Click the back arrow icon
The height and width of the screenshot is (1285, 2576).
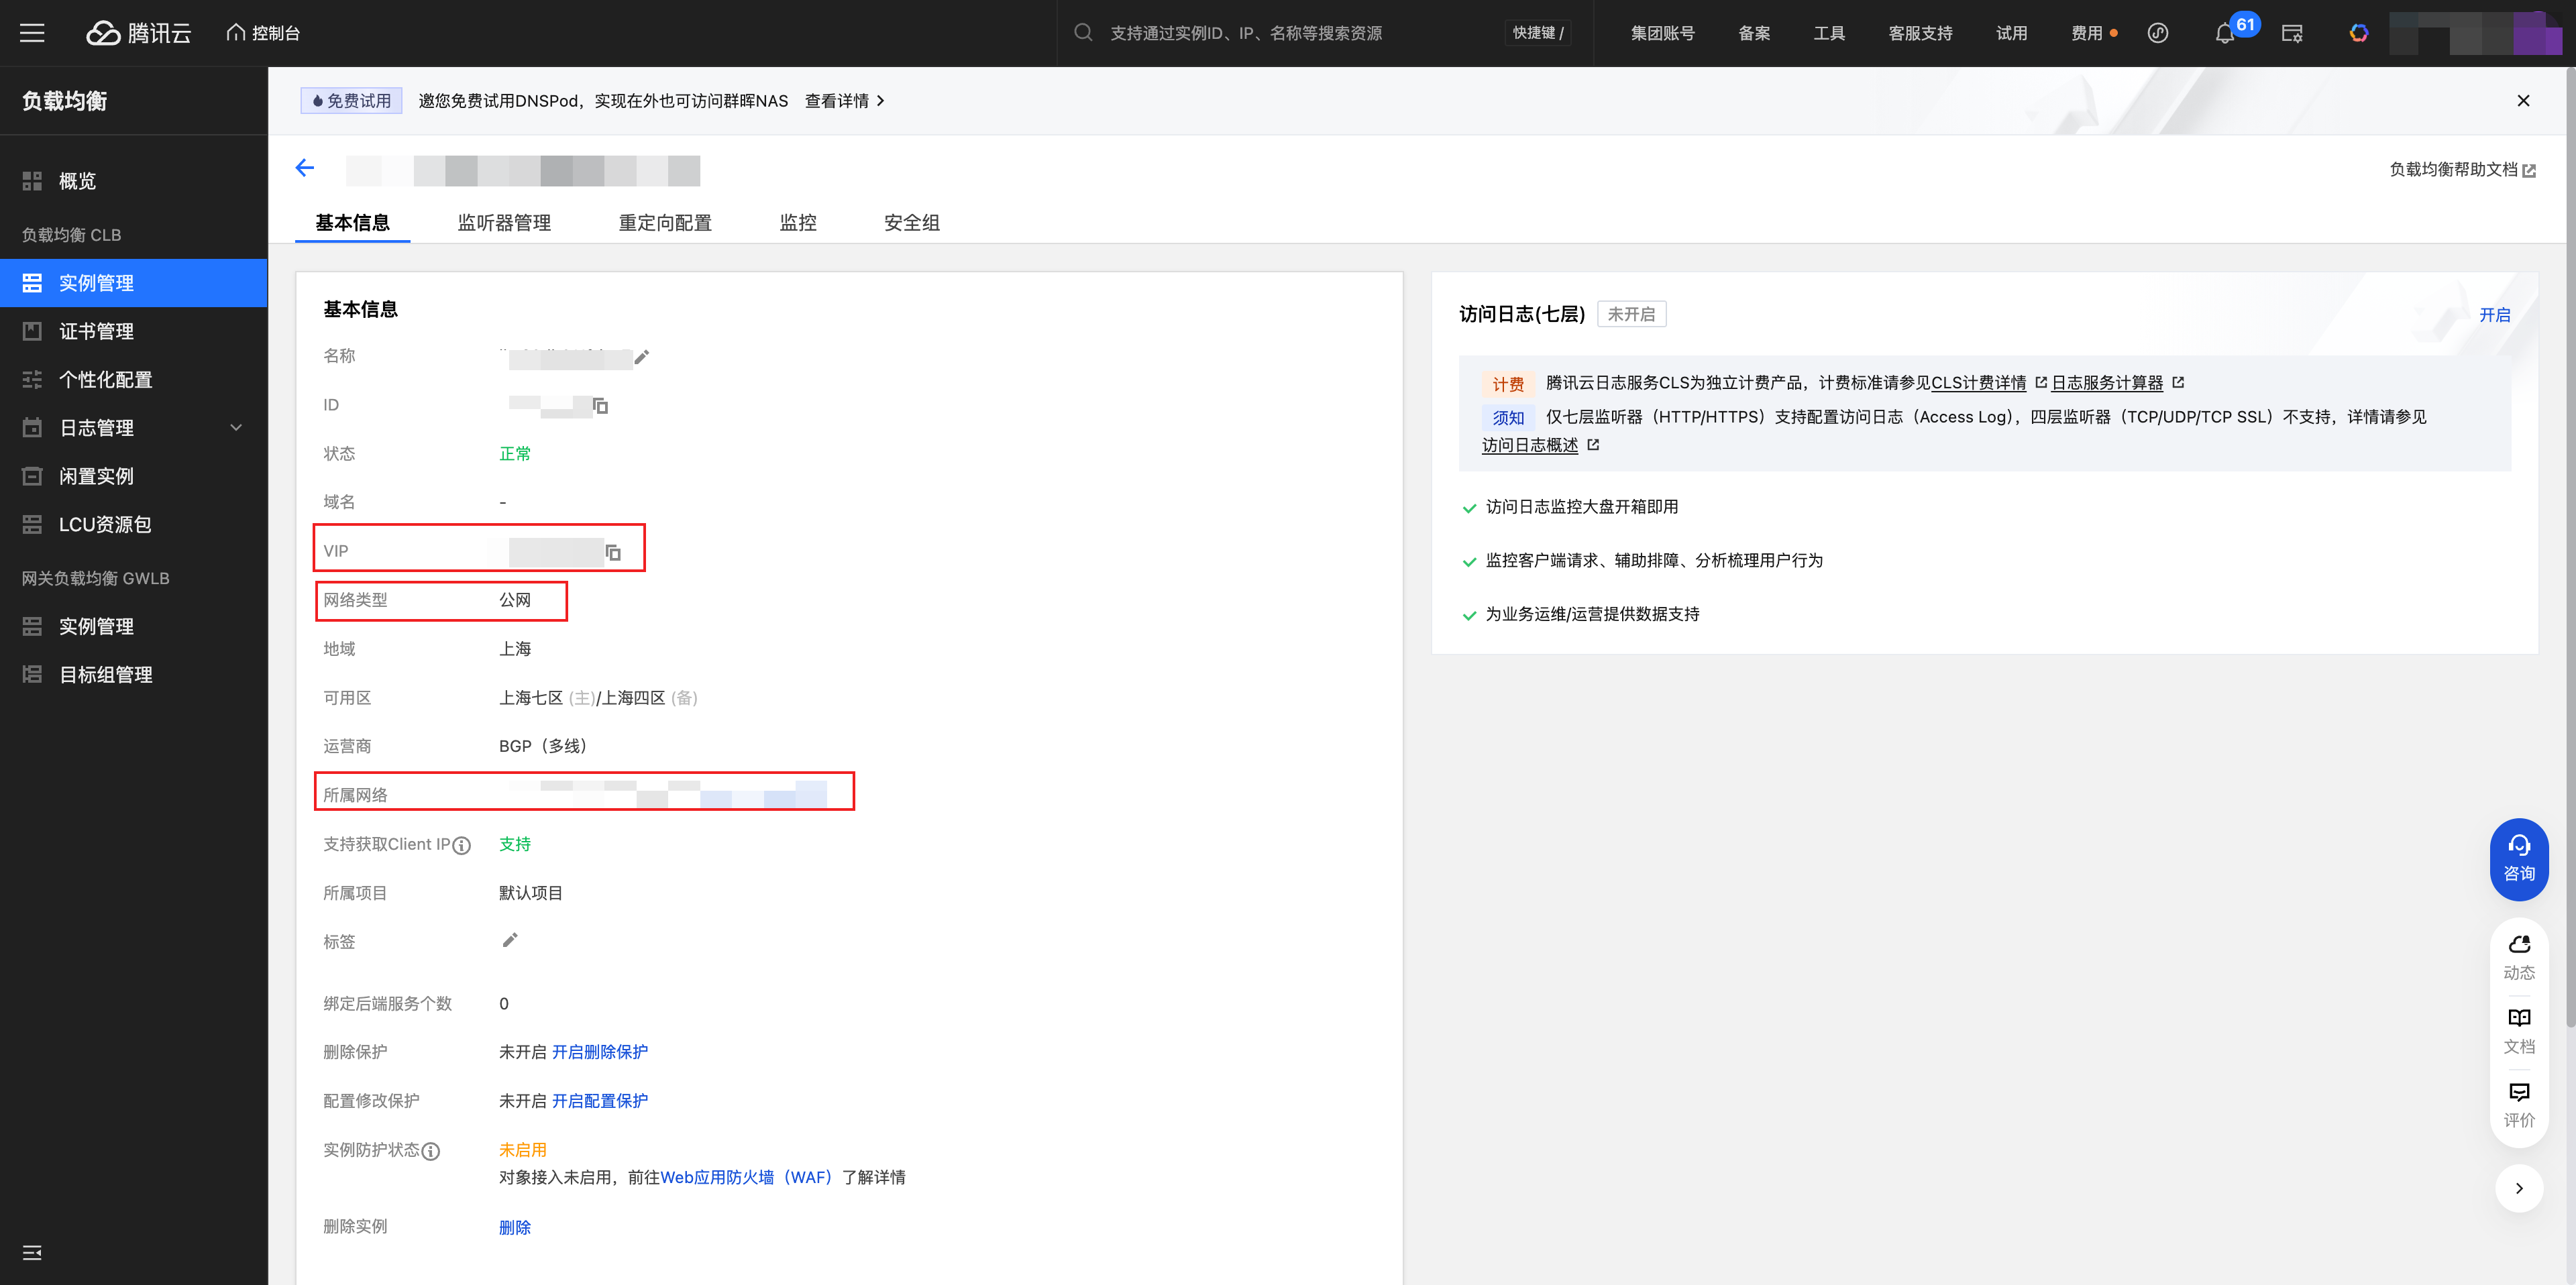click(305, 168)
